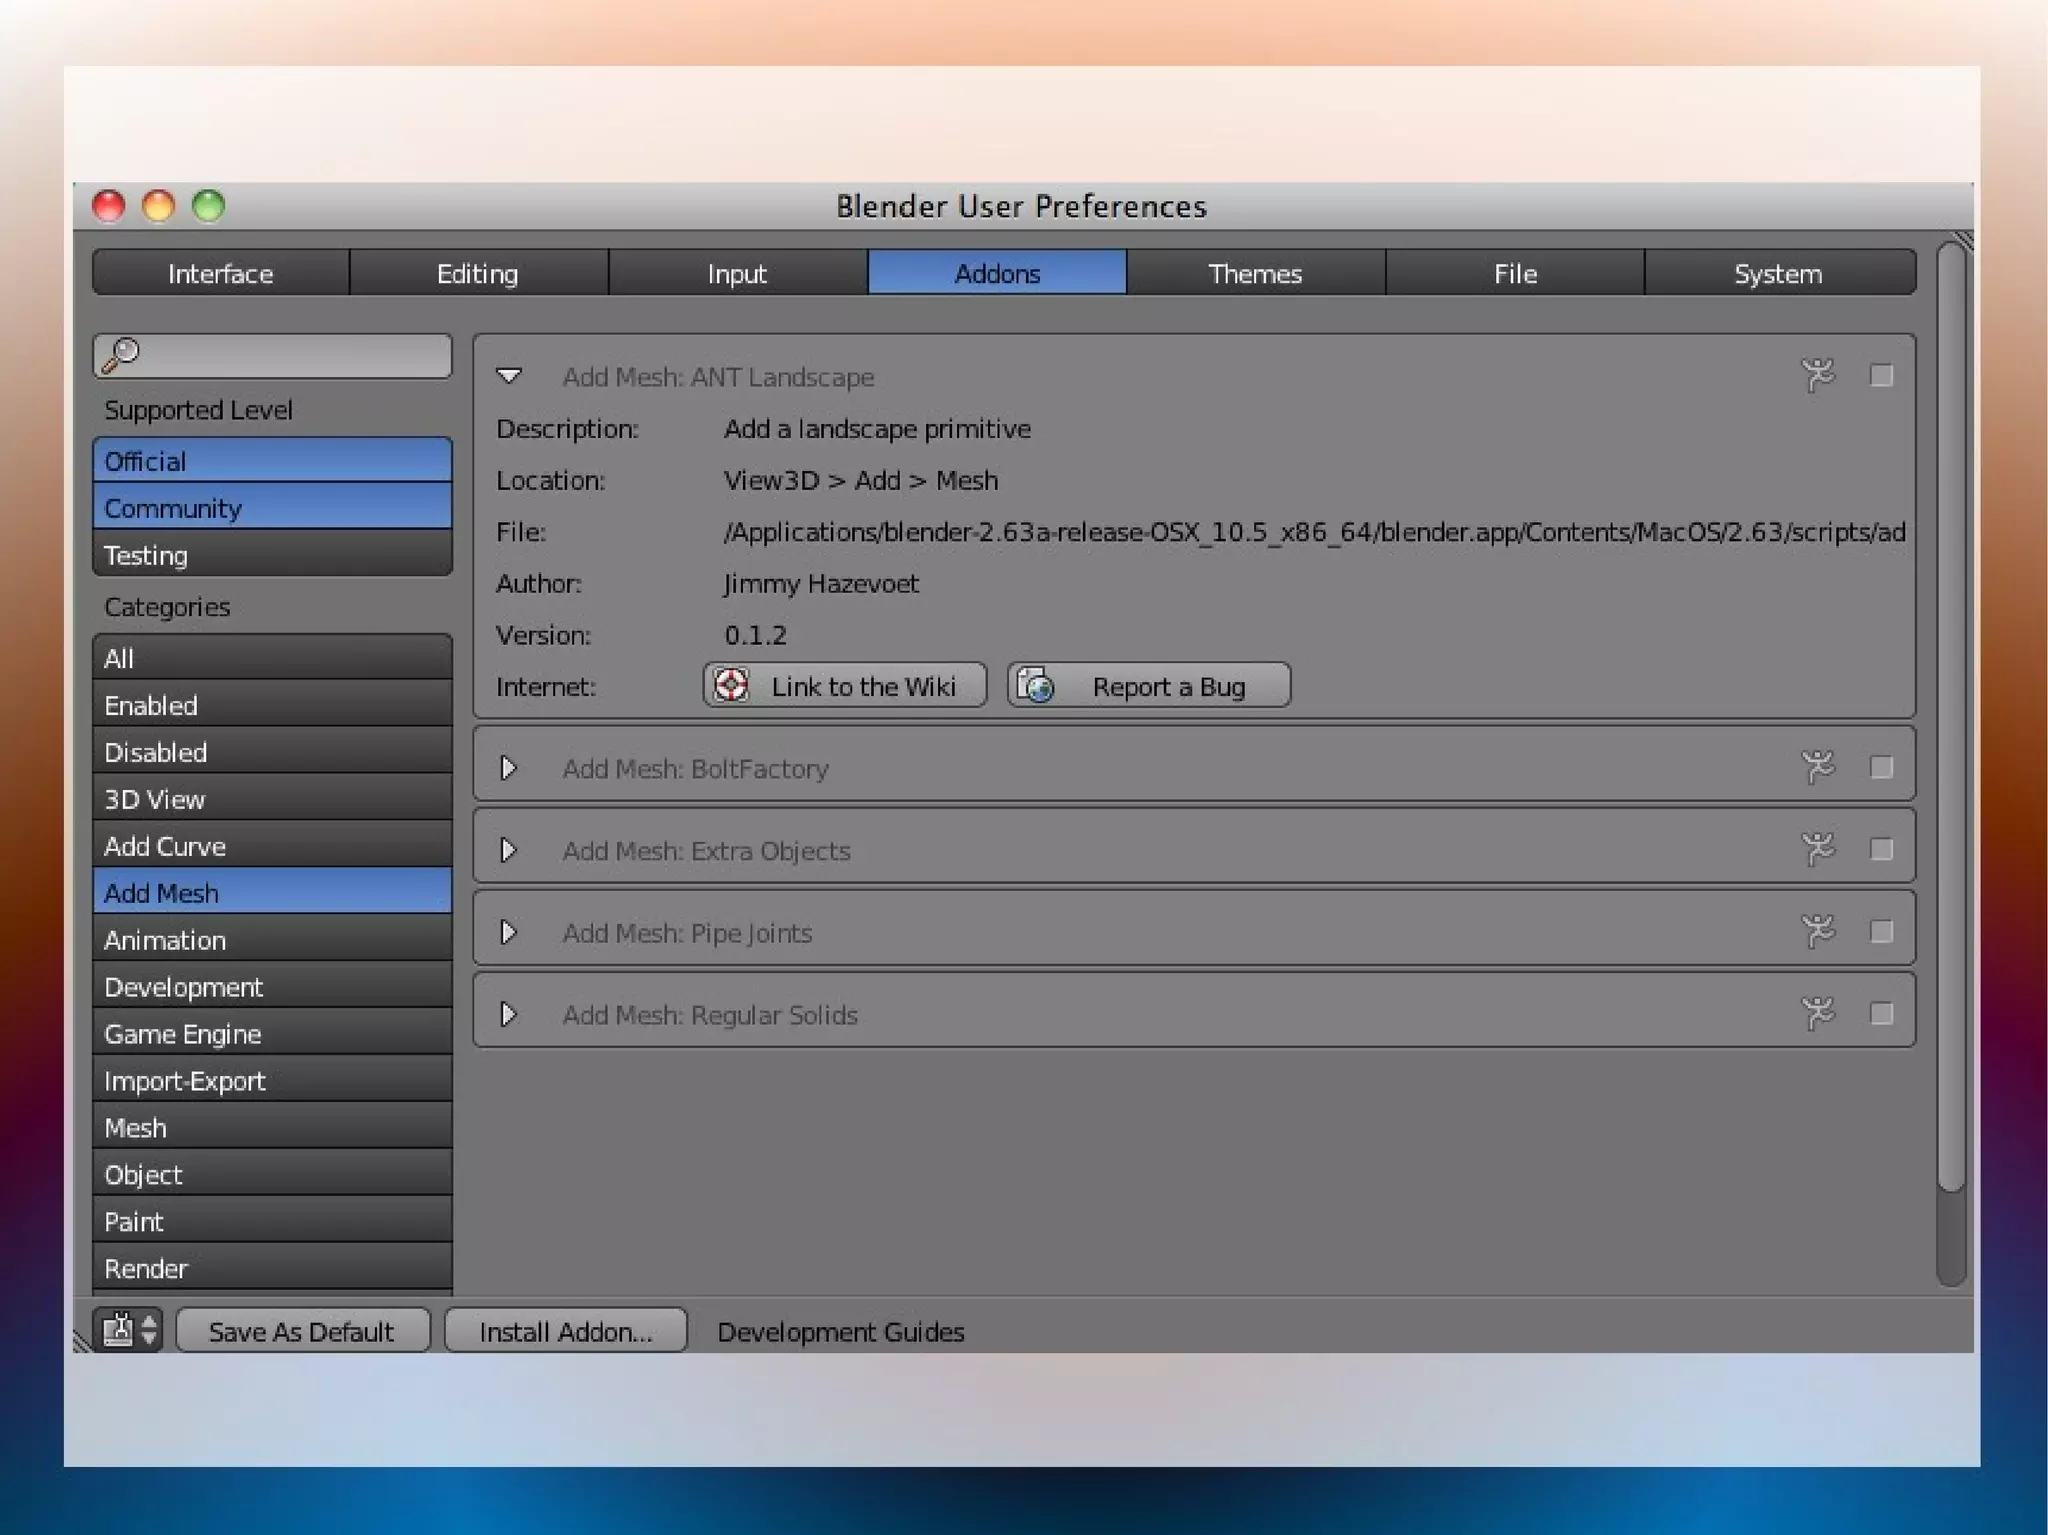Image resolution: width=2048 pixels, height=1535 pixels.
Task: Open the System preferences tab
Action: point(1780,272)
